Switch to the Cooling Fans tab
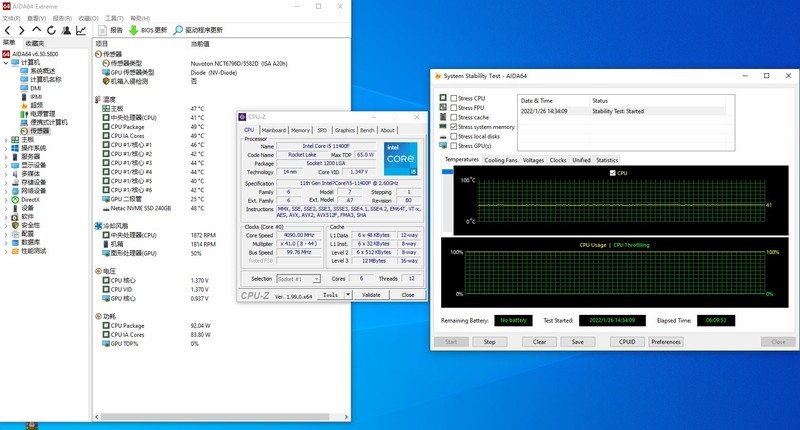800x430 pixels. 500,160
